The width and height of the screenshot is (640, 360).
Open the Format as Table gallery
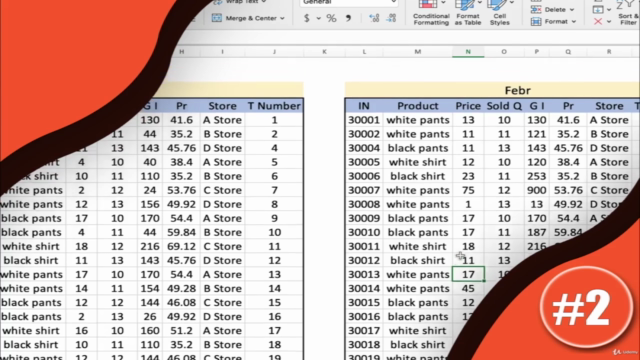(468, 13)
